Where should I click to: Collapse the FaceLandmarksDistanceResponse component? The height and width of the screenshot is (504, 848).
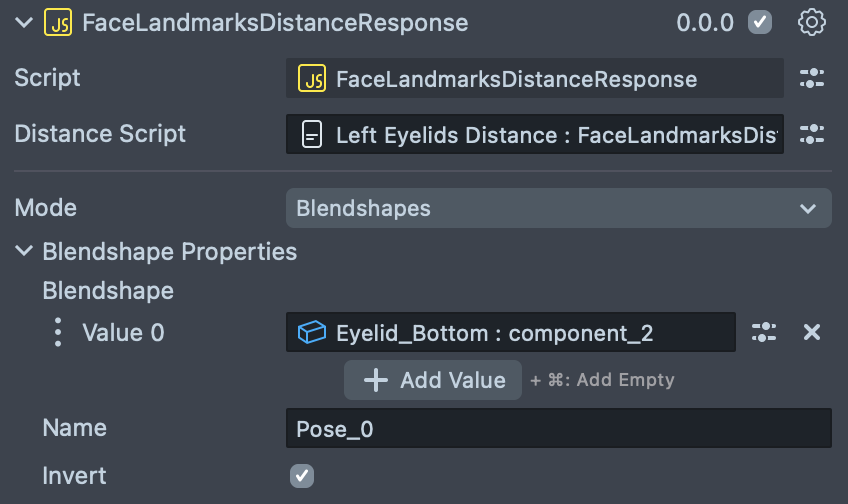coord(22,23)
